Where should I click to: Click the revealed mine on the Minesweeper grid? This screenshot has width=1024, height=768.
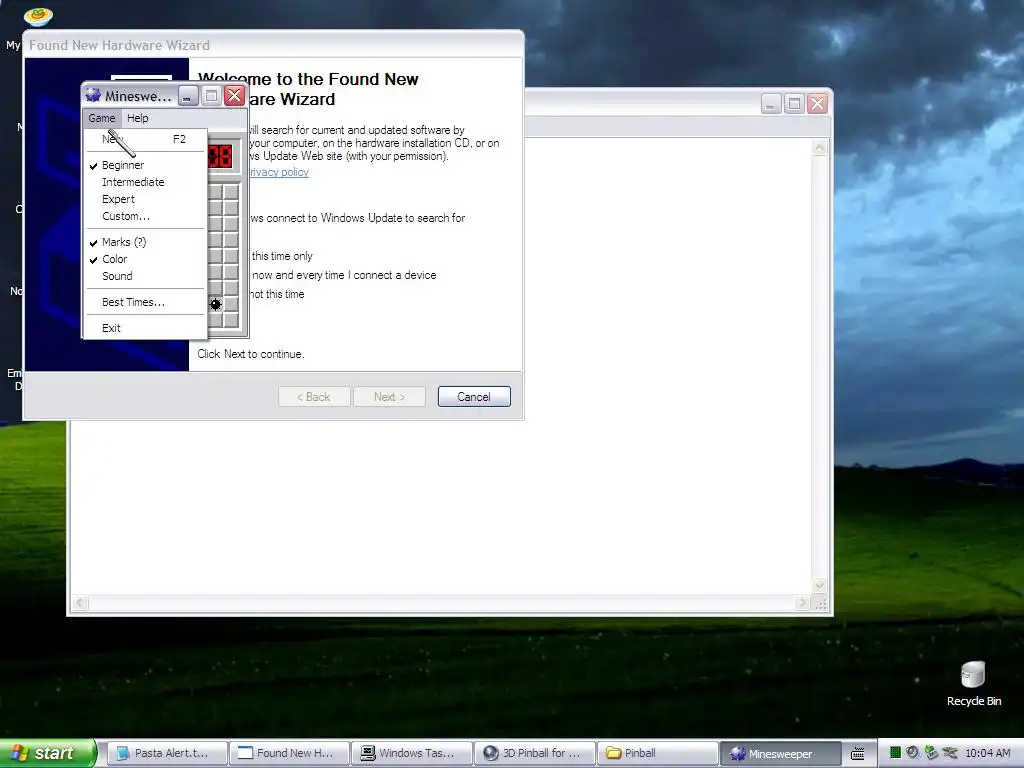216,304
